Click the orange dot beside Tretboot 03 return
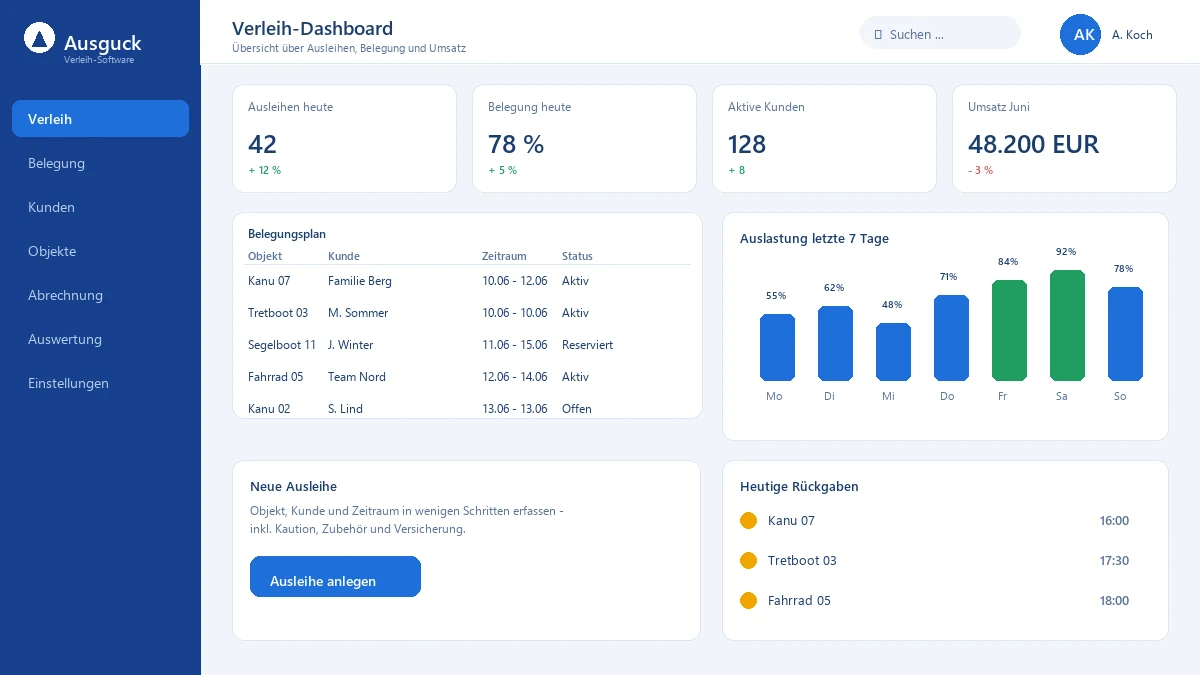This screenshot has width=1200, height=675. point(748,560)
